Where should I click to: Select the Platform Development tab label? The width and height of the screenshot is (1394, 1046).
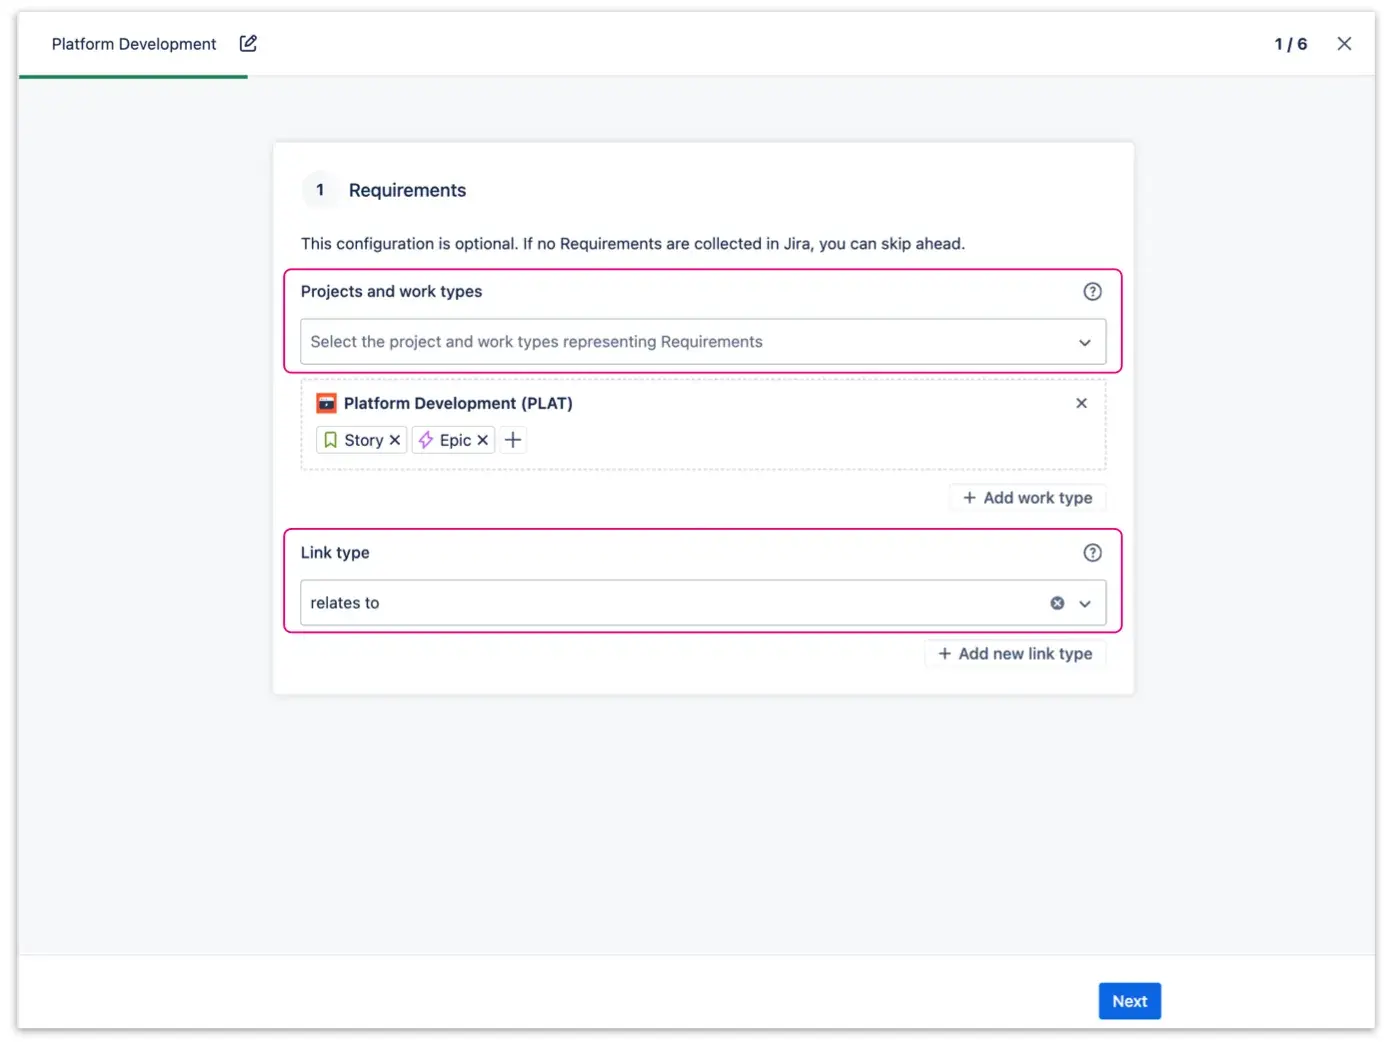(x=133, y=43)
